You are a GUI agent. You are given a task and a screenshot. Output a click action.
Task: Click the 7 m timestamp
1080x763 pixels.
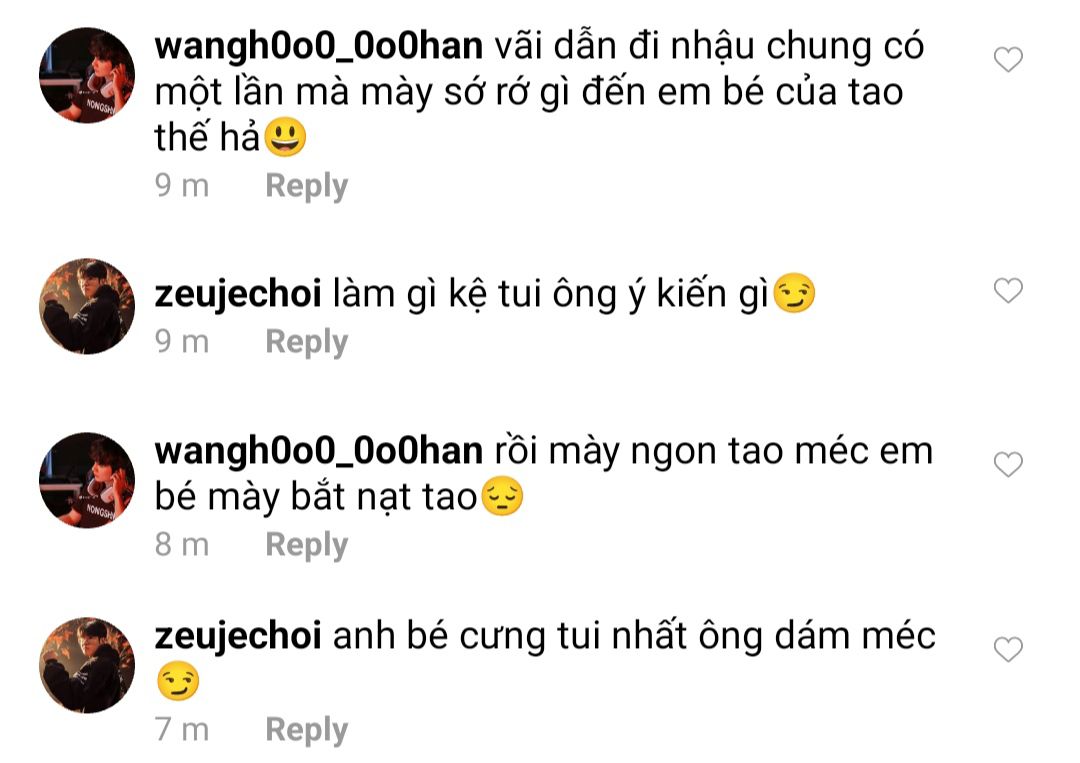pos(182,729)
